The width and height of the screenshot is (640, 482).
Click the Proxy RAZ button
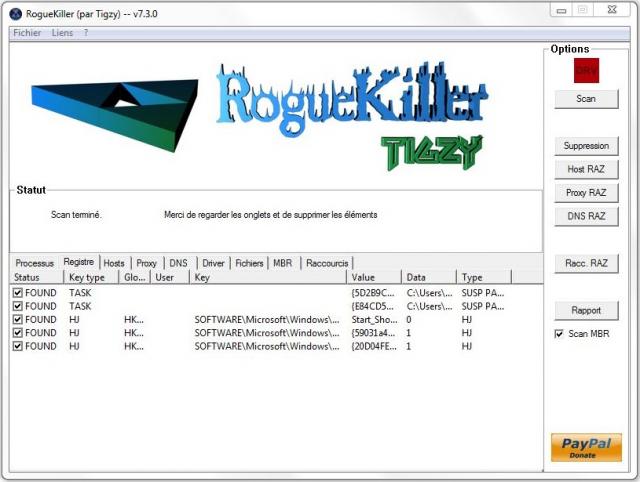(586, 193)
